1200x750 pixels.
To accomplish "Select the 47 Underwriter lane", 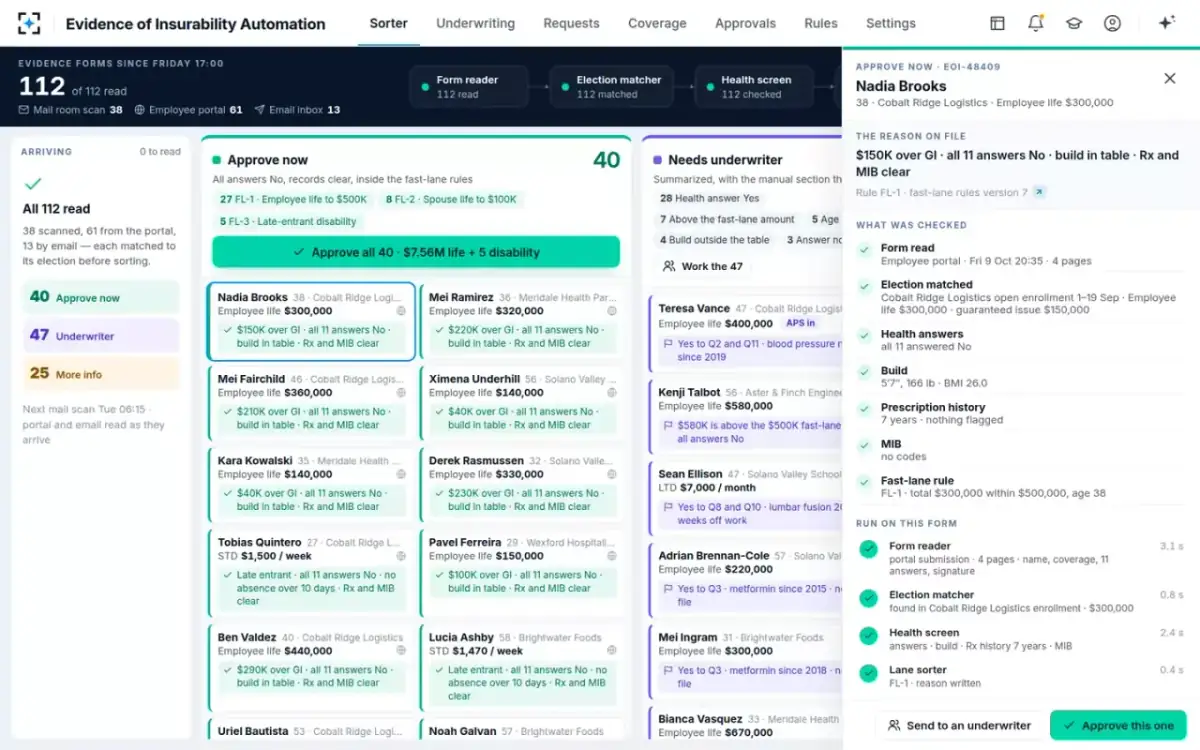I will pos(100,335).
